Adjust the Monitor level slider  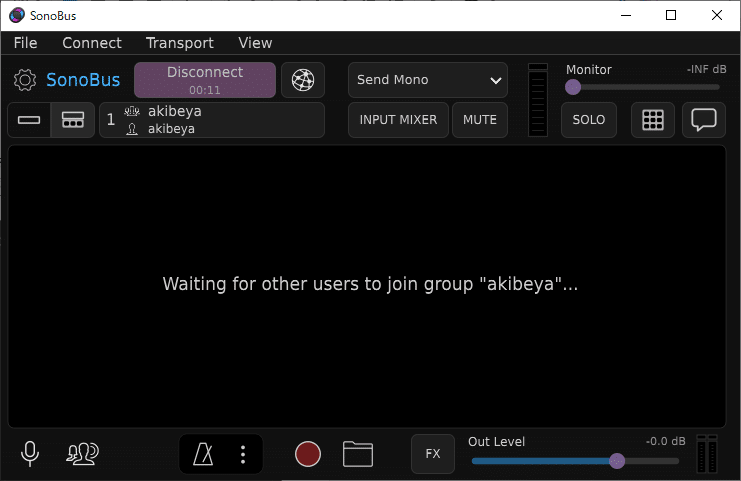tap(642, 87)
